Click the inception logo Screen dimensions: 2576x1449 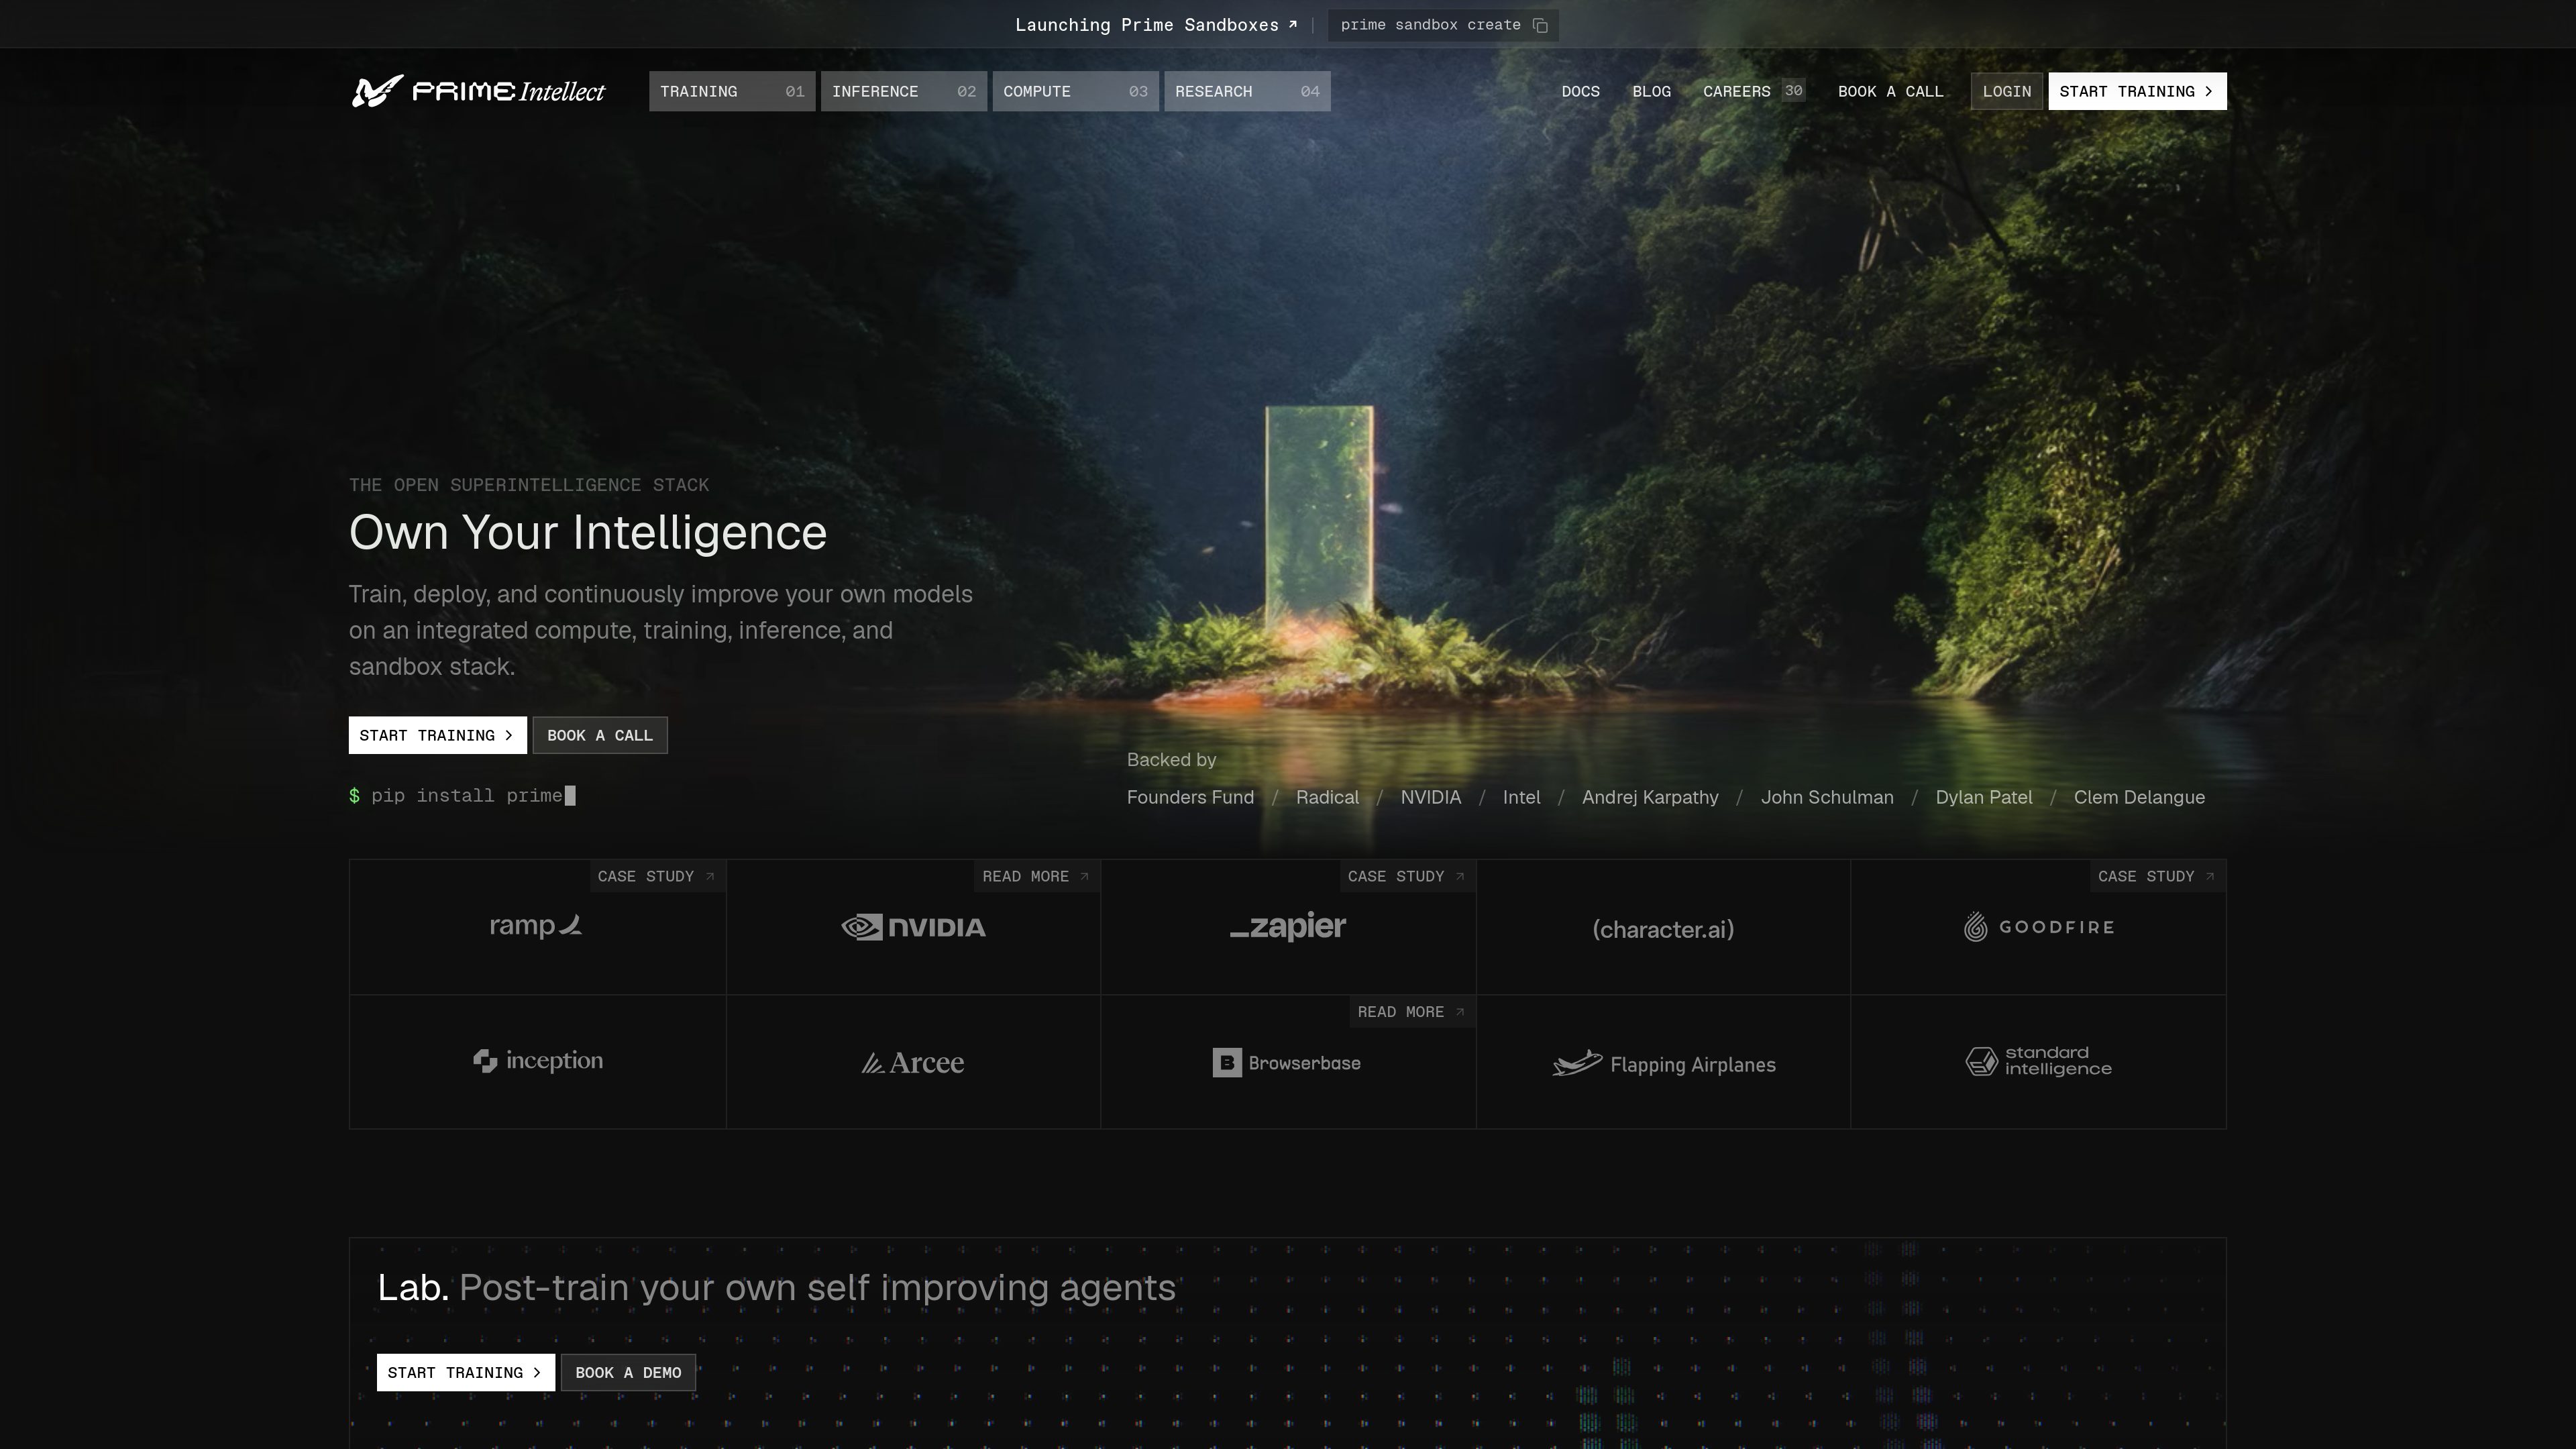click(538, 1061)
